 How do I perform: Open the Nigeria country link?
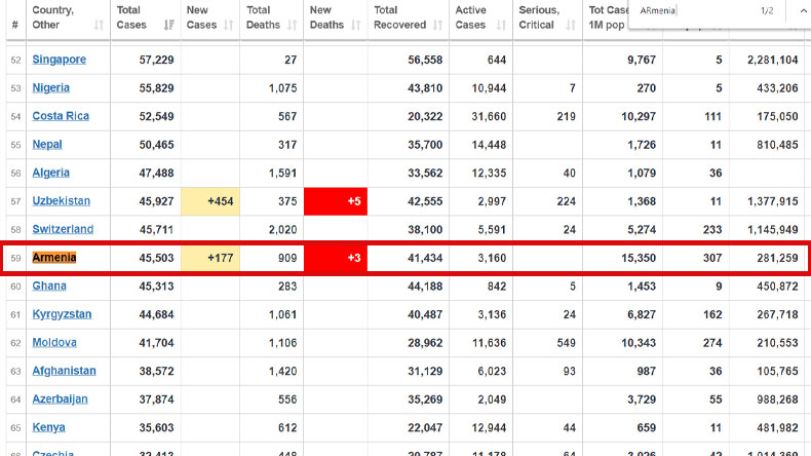click(51, 88)
